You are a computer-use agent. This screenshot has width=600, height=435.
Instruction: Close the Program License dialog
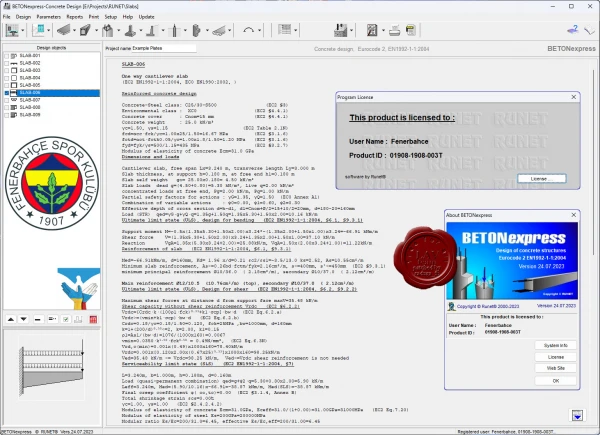[x=574, y=97]
